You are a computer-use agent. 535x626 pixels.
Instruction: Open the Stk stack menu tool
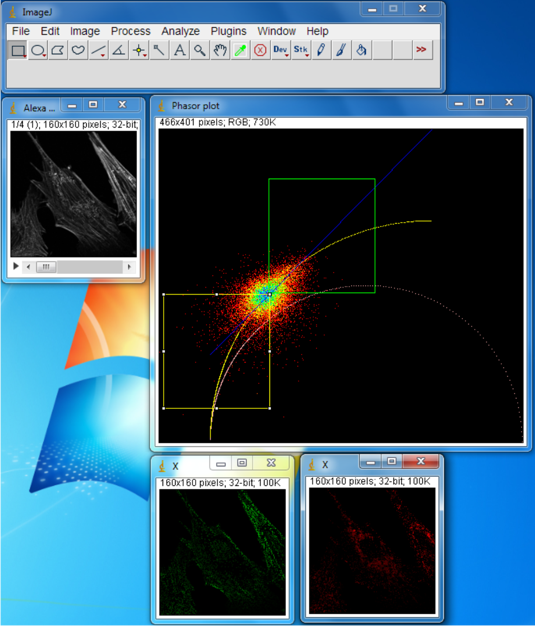point(301,50)
